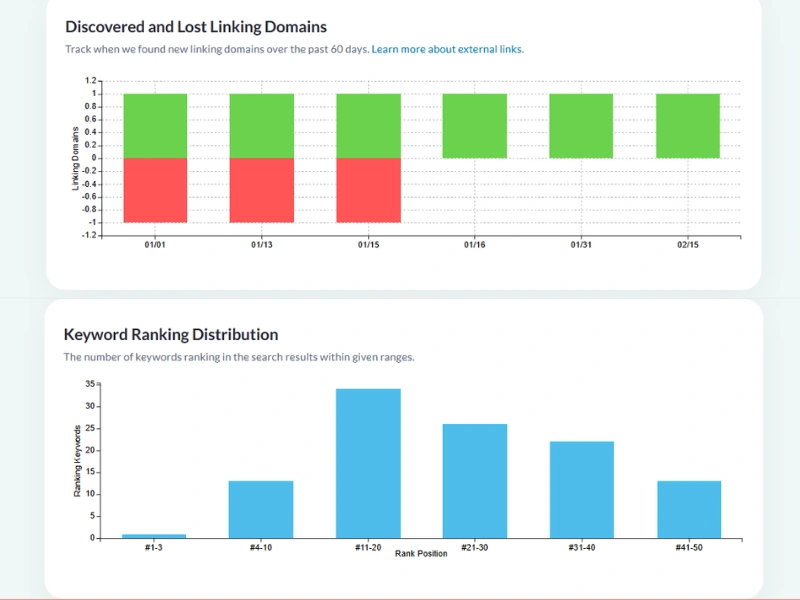800x600 pixels.
Task: Click the 'Discovered and Lost Linking Domains' heading
Action: click(x=196, y=27)
